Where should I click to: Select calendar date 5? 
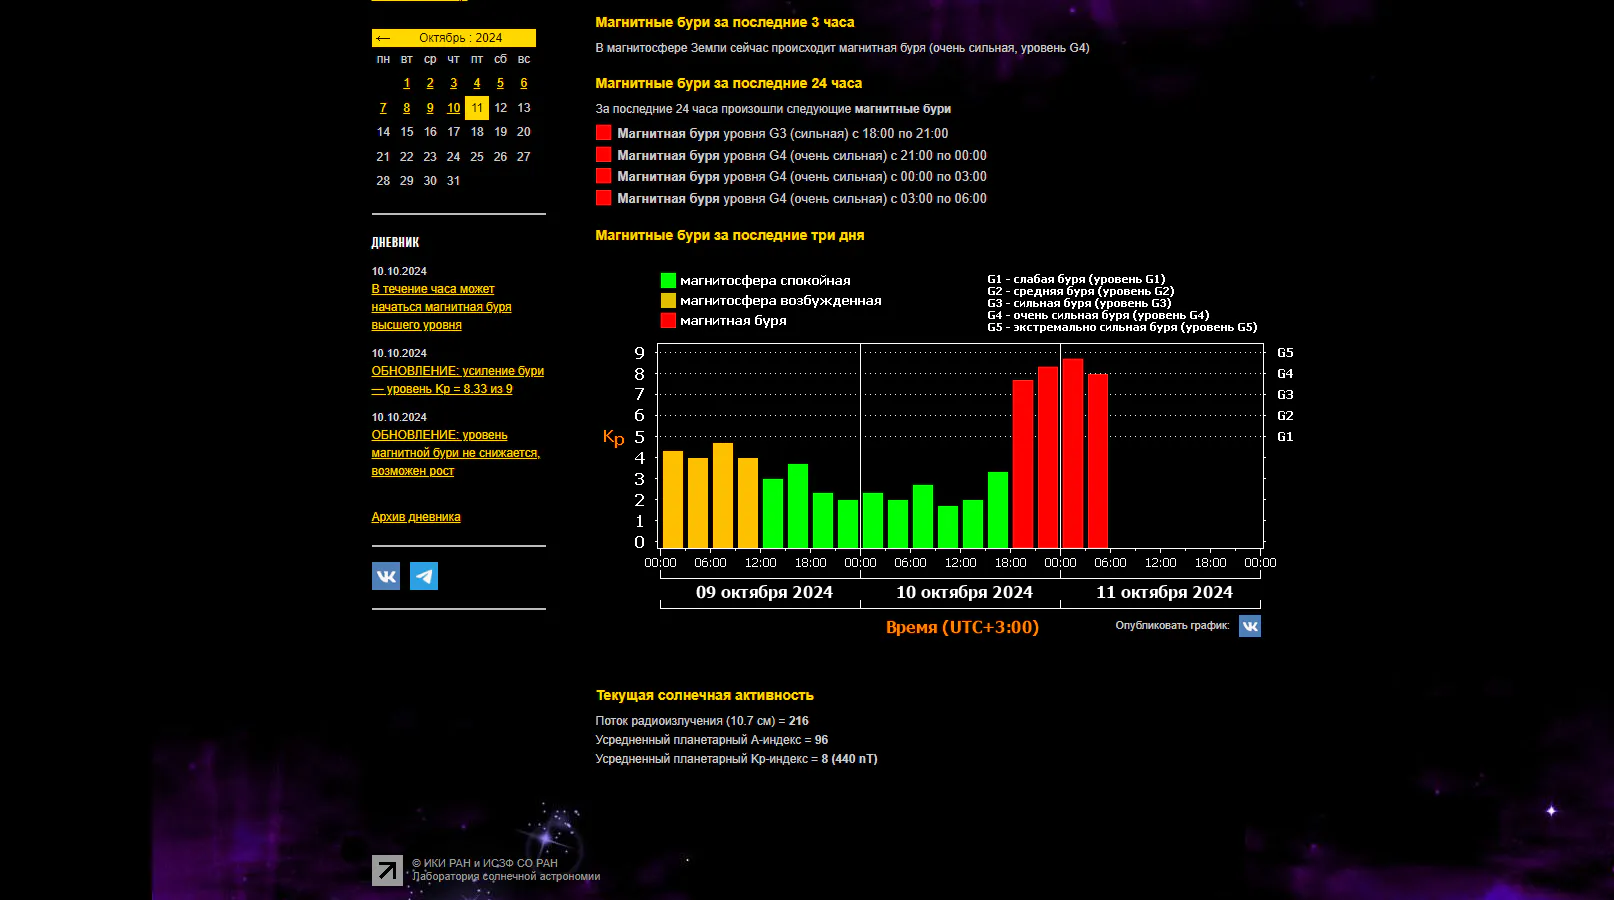pos(500,83)
